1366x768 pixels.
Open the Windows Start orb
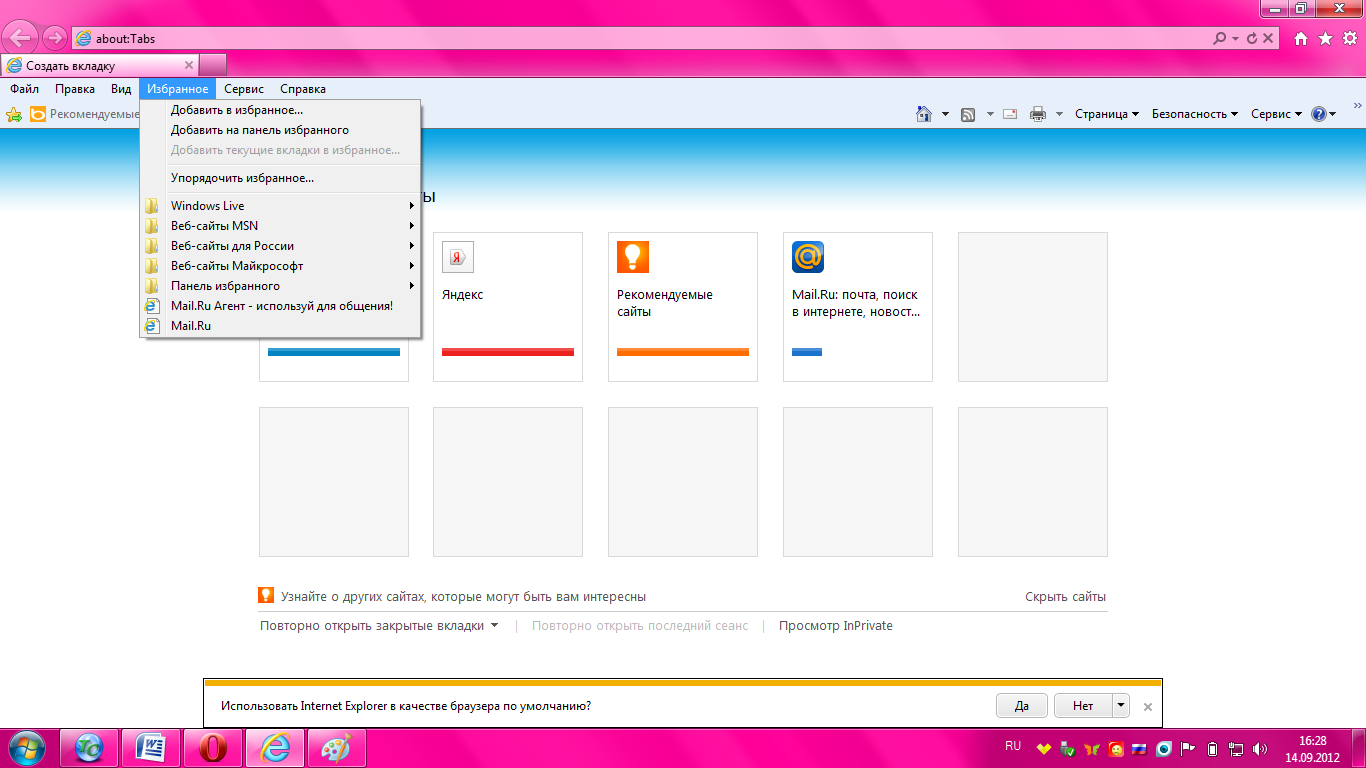(27, 747)
